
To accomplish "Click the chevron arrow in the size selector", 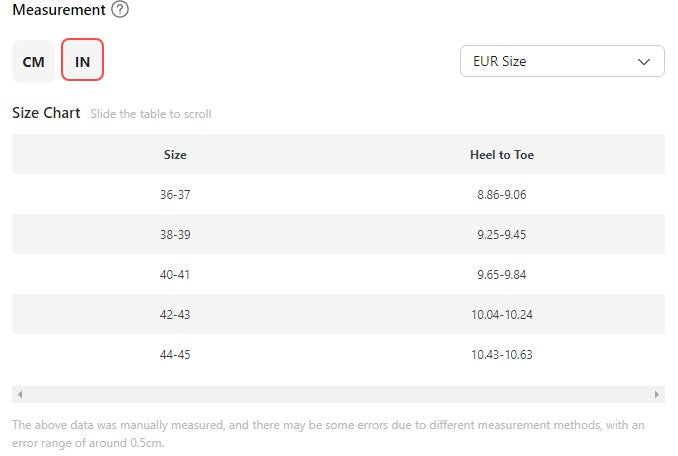I will coord(643,61).
